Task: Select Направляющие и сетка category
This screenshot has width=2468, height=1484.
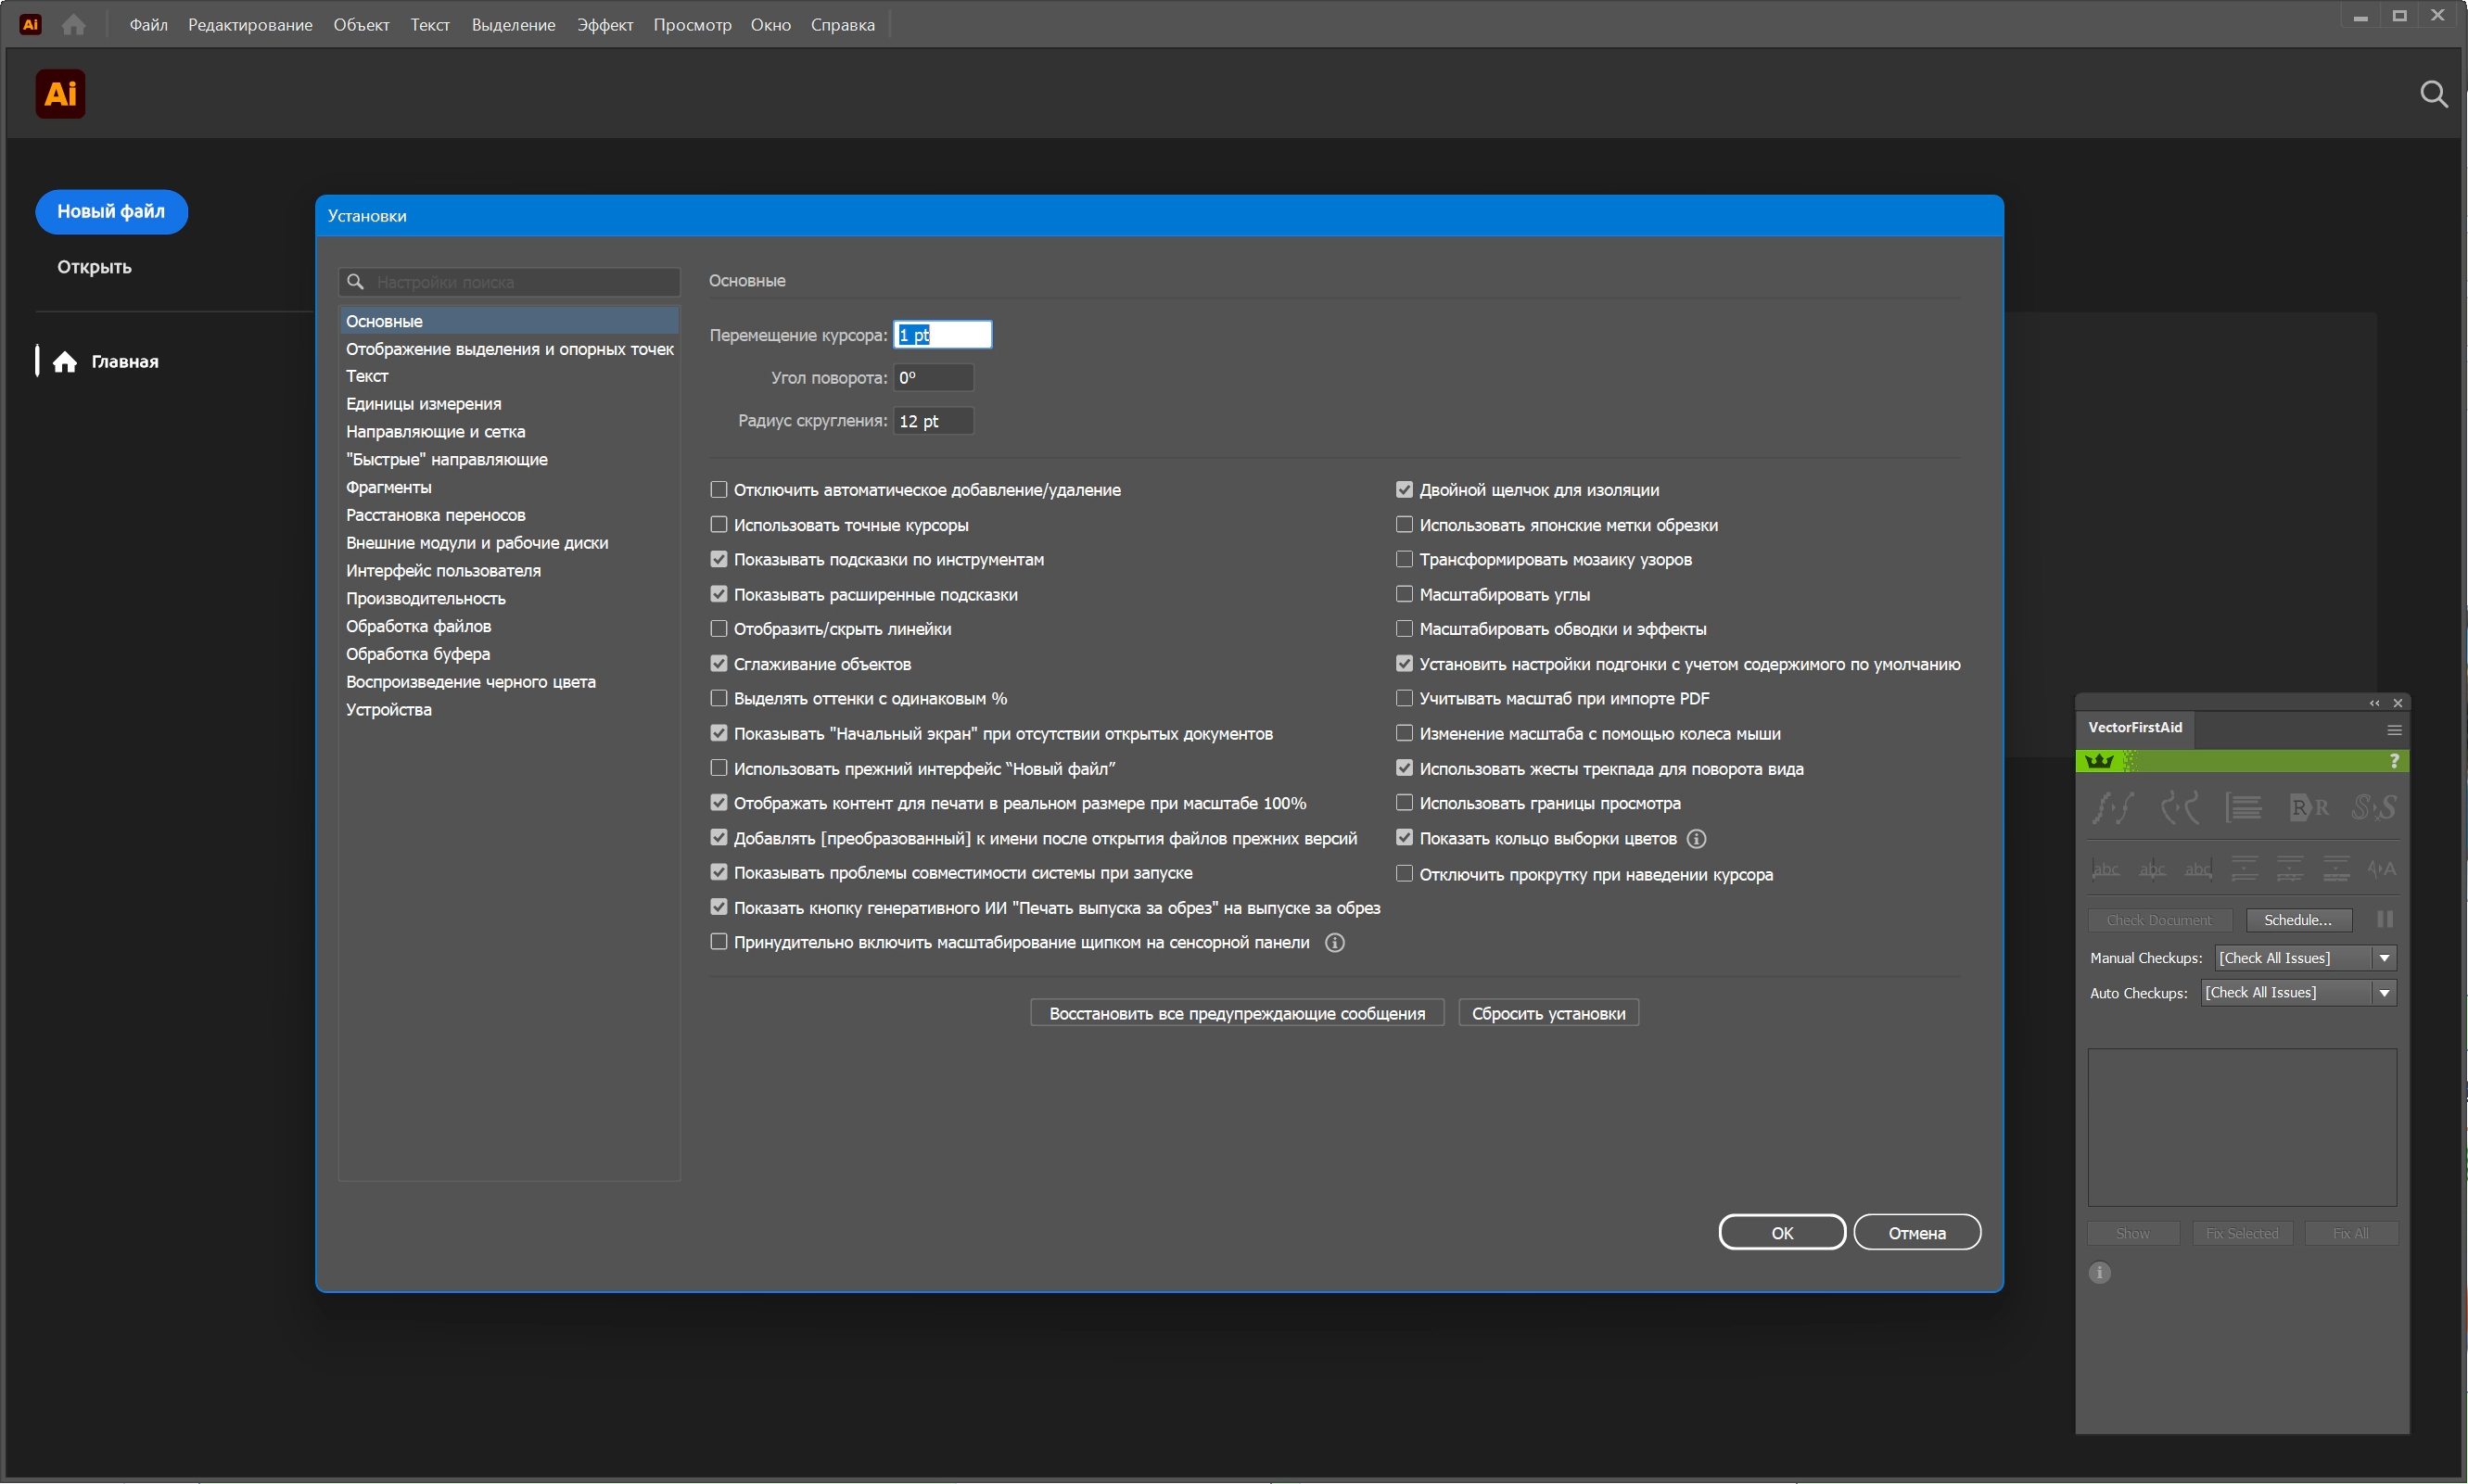Action: coord(509,432)
